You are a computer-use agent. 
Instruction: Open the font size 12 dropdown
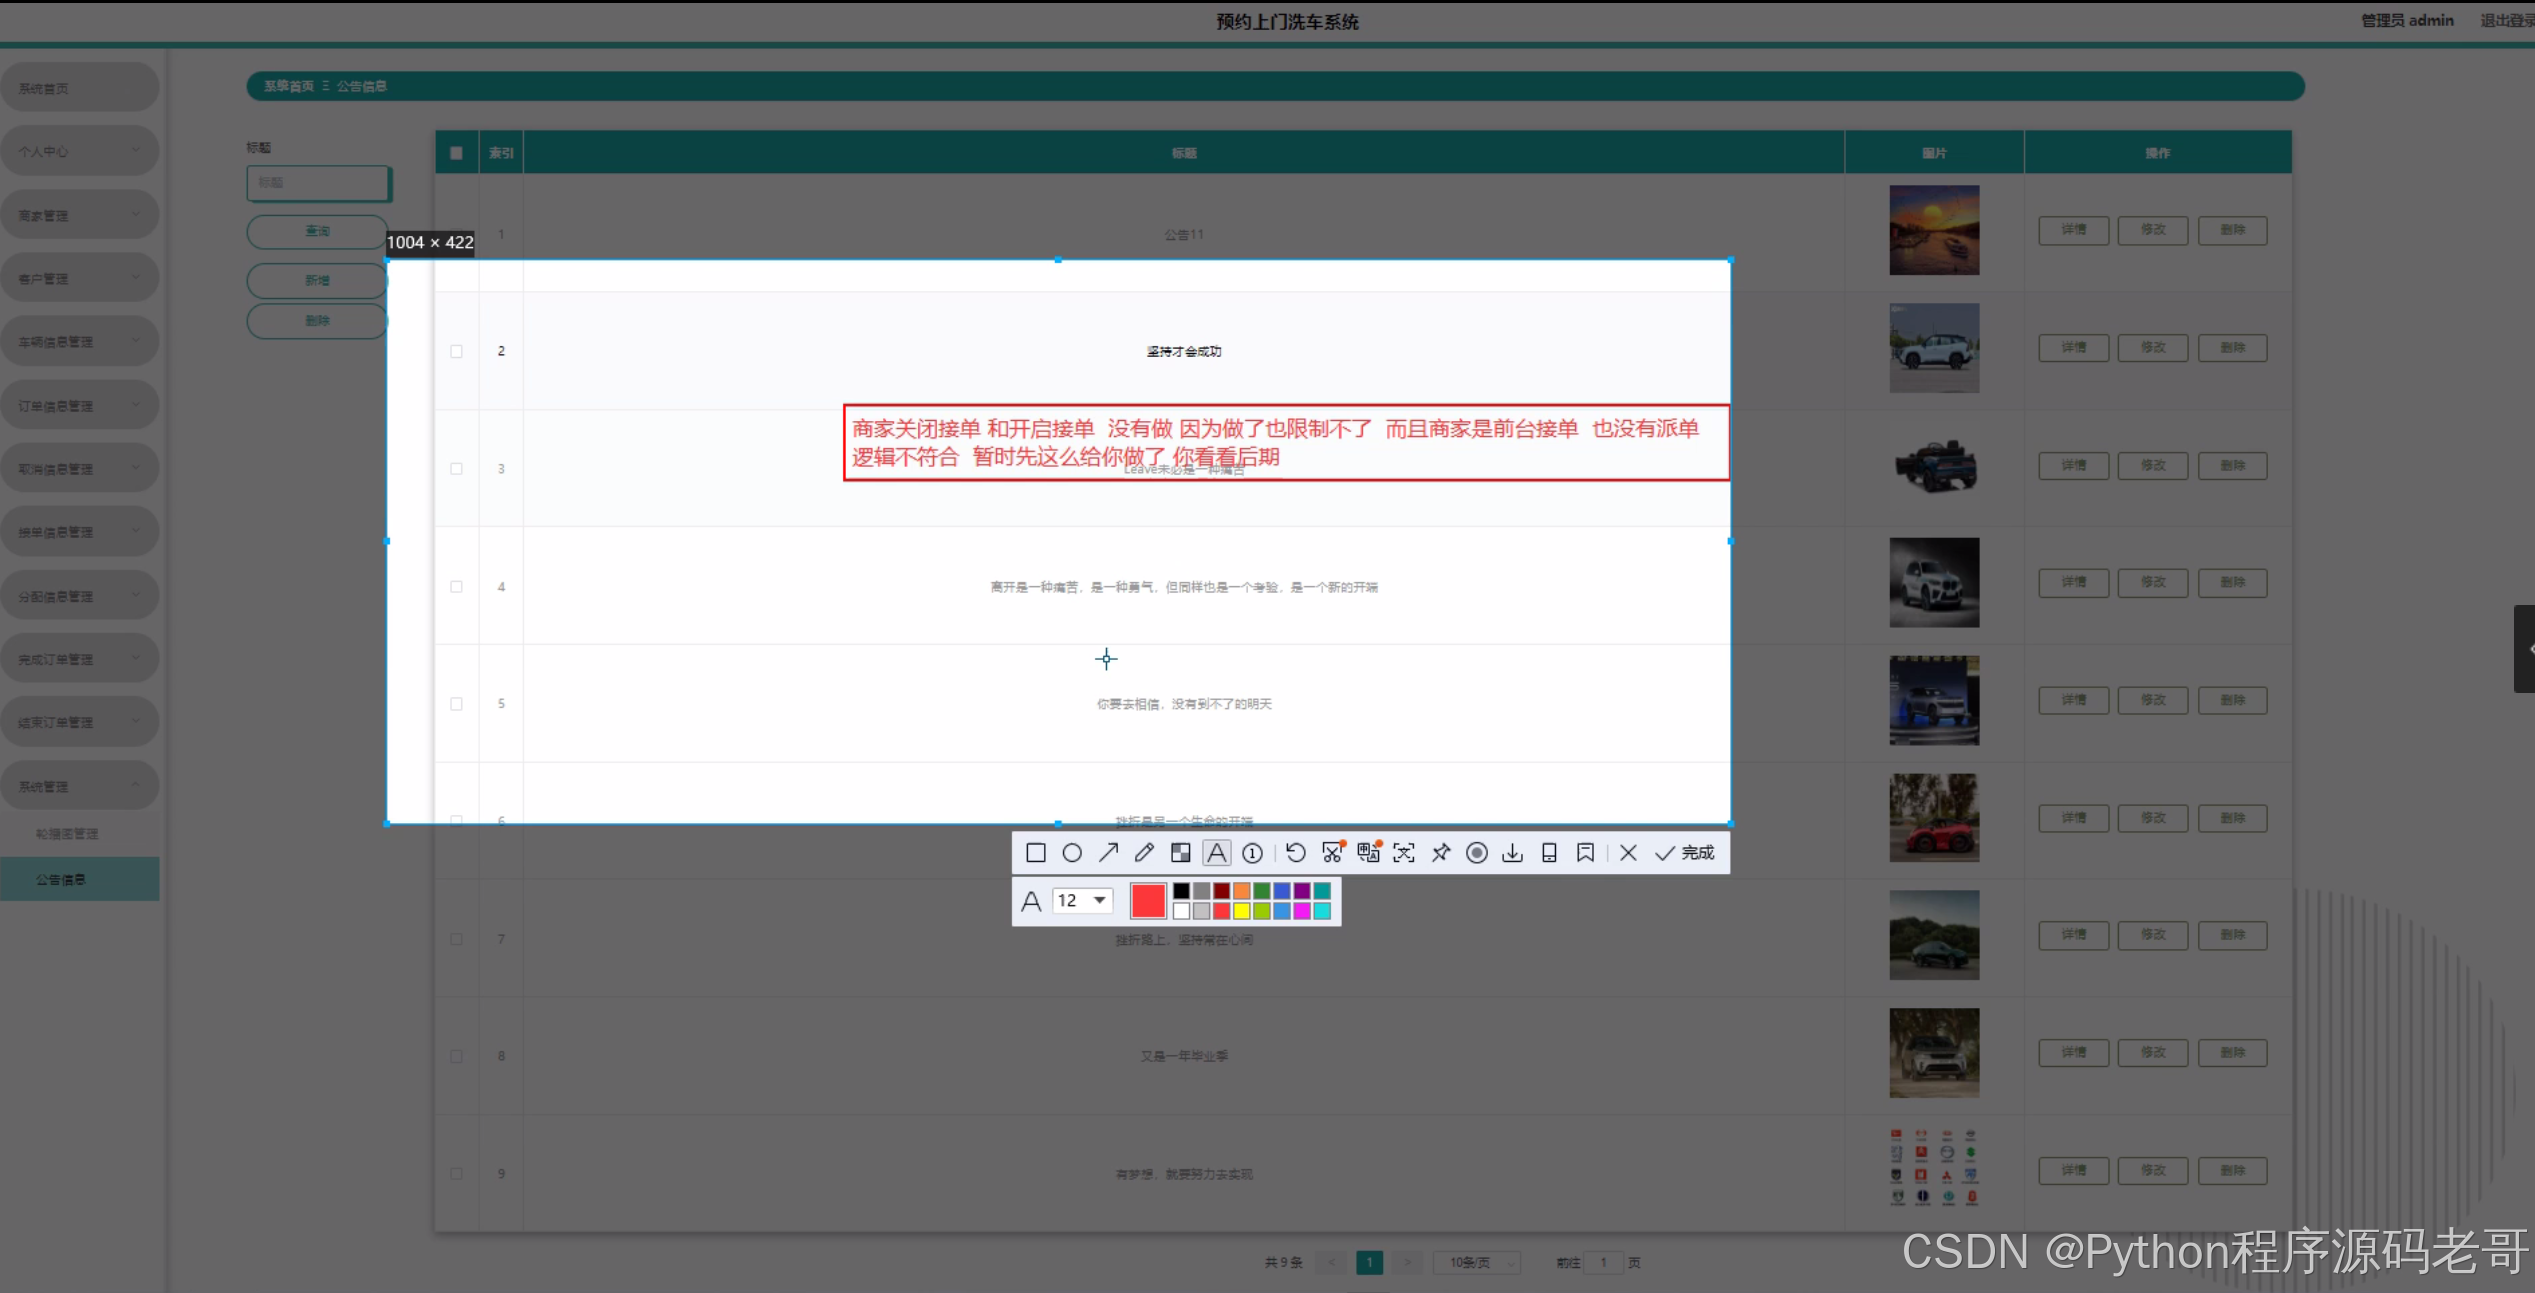click(1083, 900)
